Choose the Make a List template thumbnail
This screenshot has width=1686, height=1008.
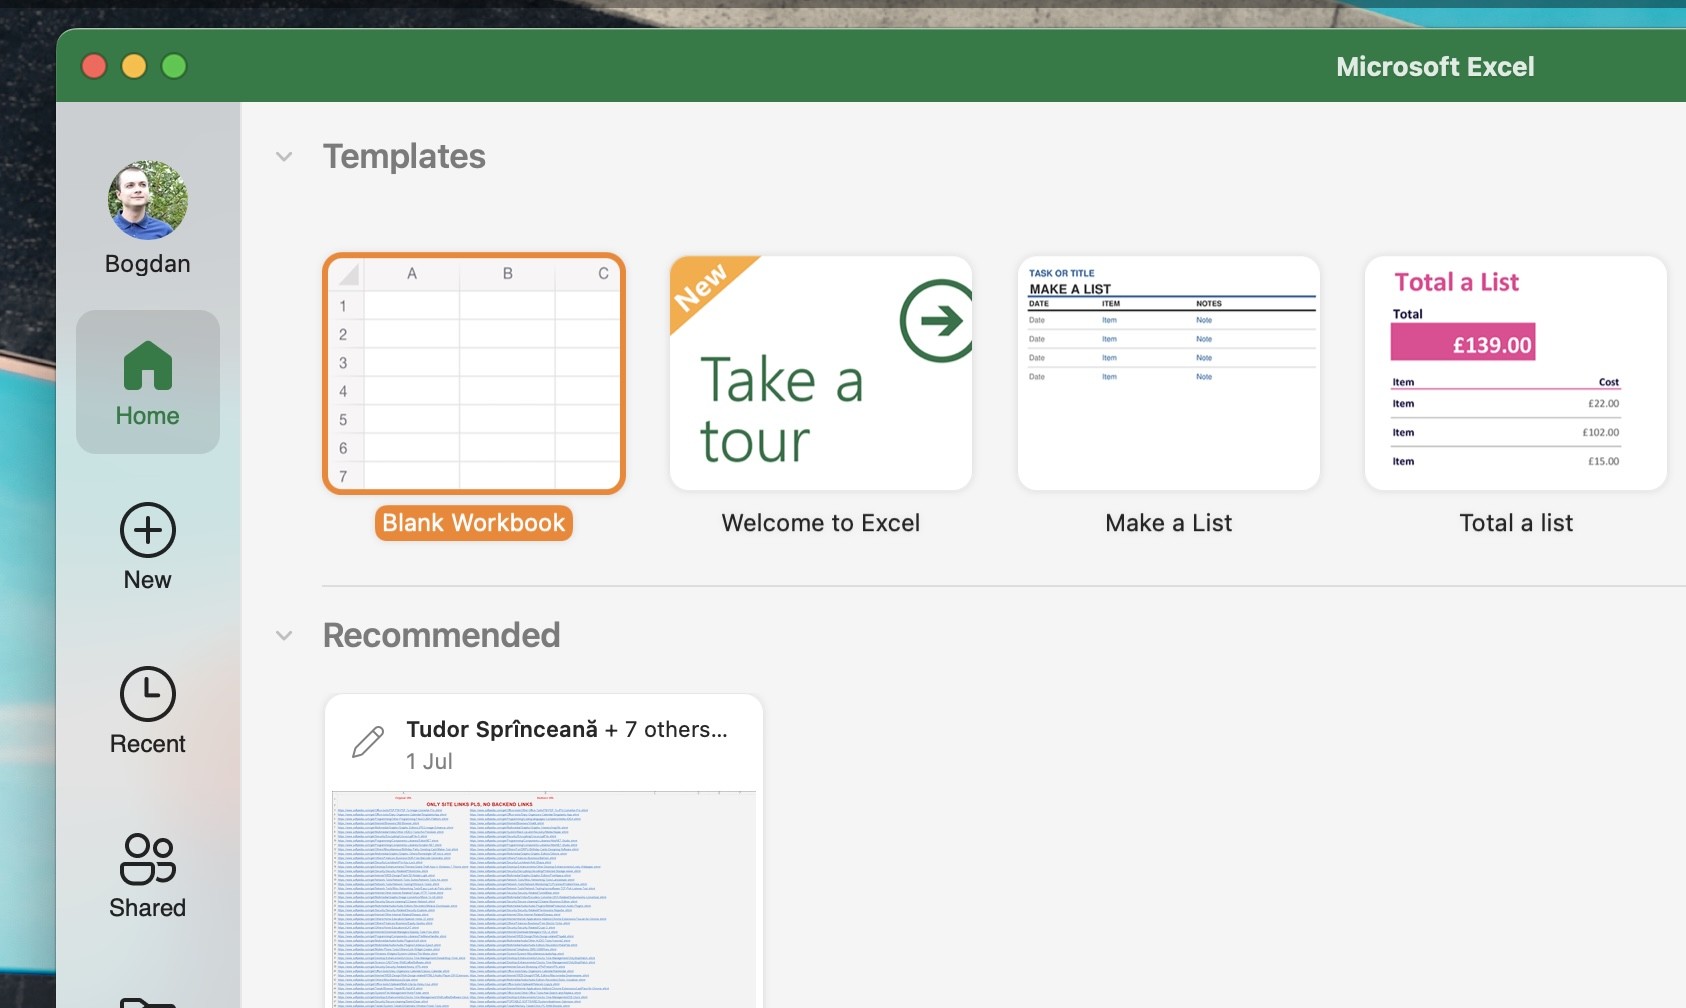[1169, 373]
